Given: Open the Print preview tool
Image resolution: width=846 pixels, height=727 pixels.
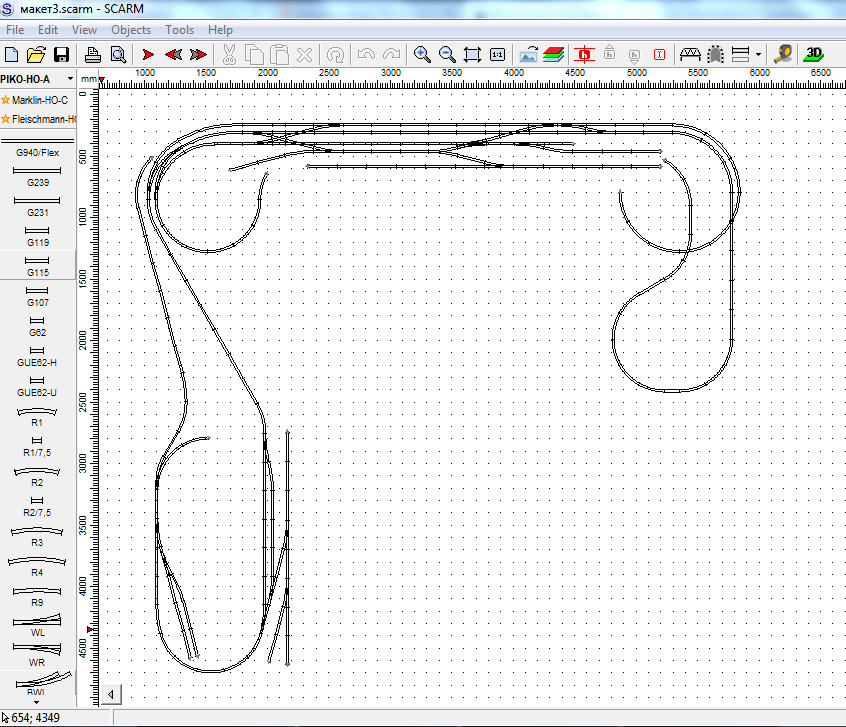Looking at the screenshot, I should tap(118, 54).
